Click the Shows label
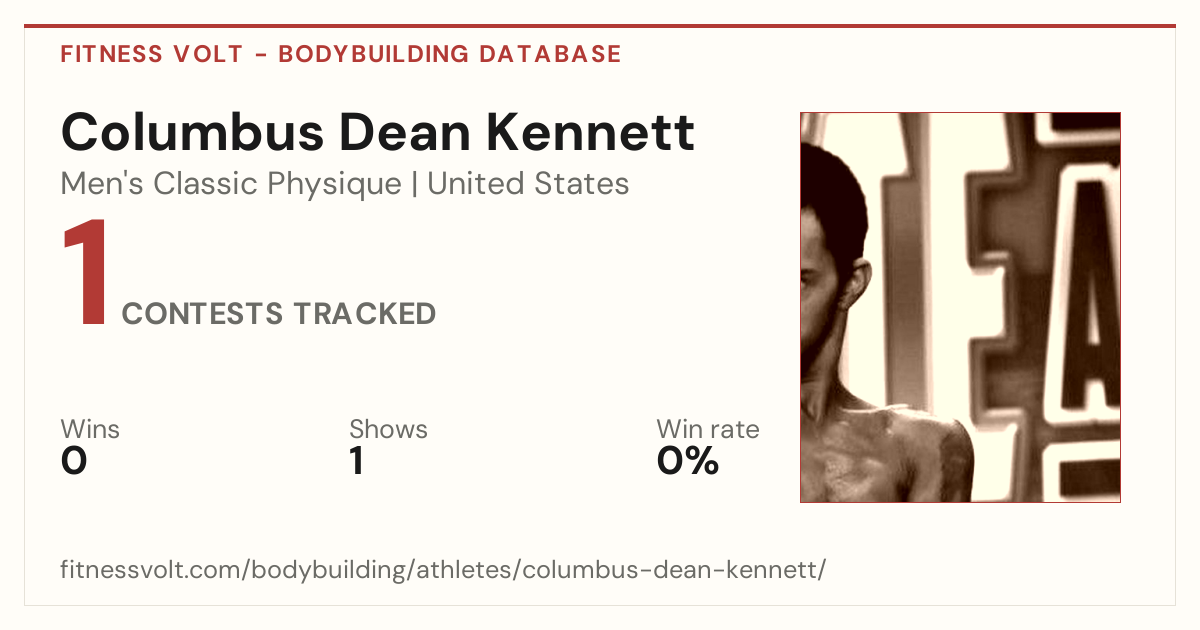 click(388, 429)
